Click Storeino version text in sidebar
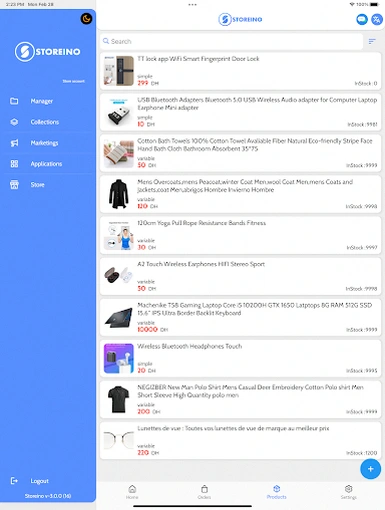385x510 pixels. [48, 496]
